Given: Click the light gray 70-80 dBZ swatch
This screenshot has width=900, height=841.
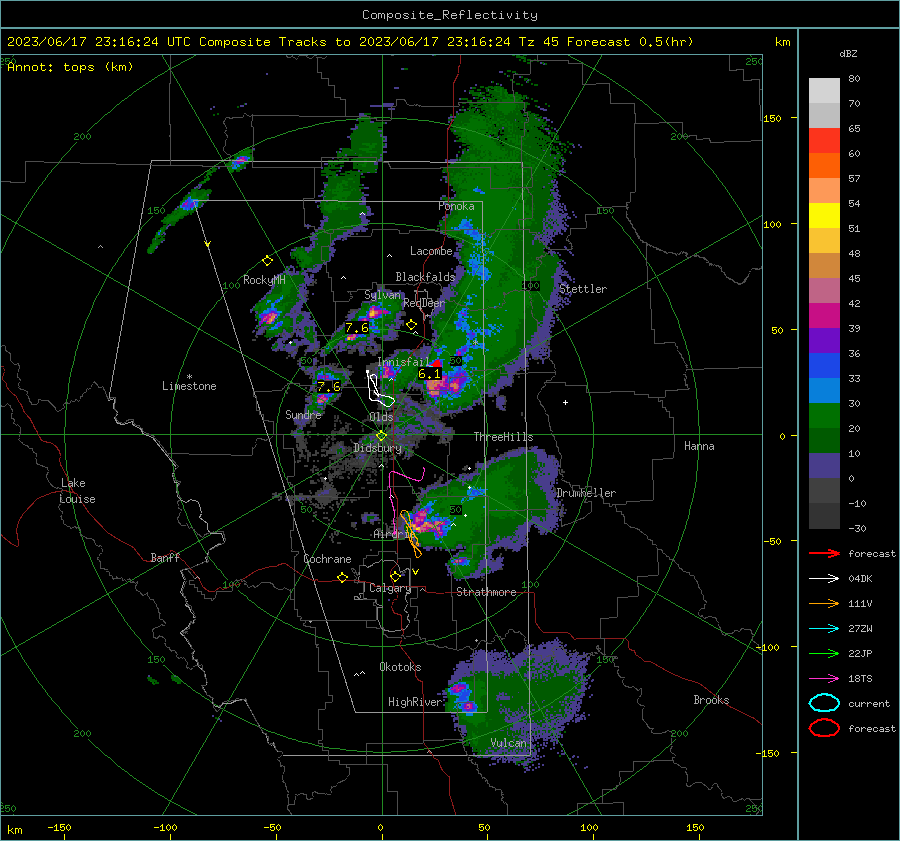Looking at the screenshot, I should coord(824,91).
